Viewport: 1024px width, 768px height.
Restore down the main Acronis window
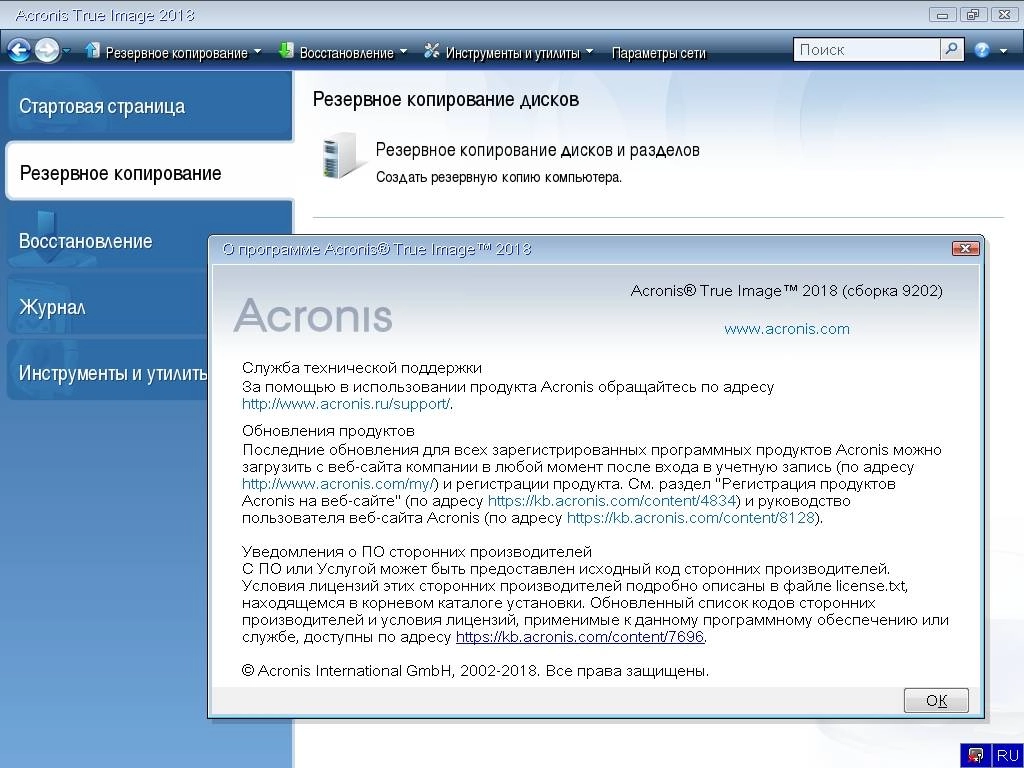[x=973, y=14]
